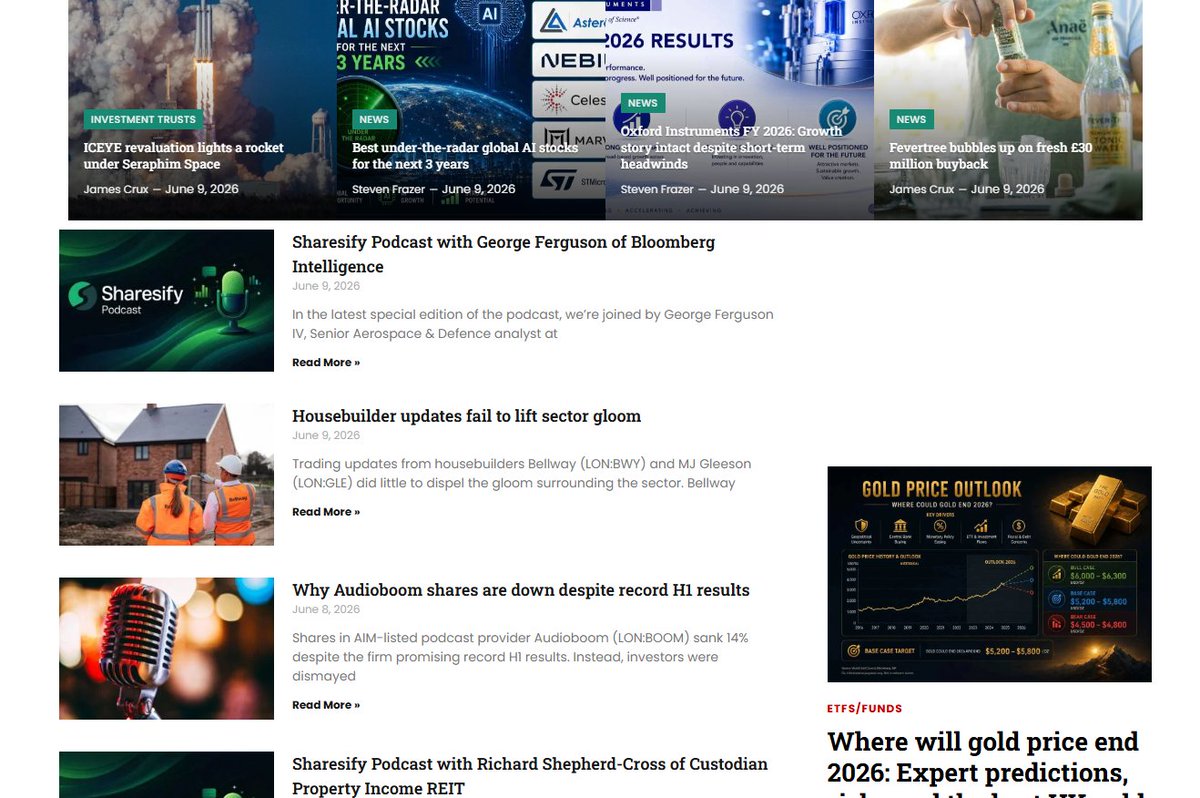
Task: Click the INVESTMENT TRUSTS category badge
Action: 143,119
